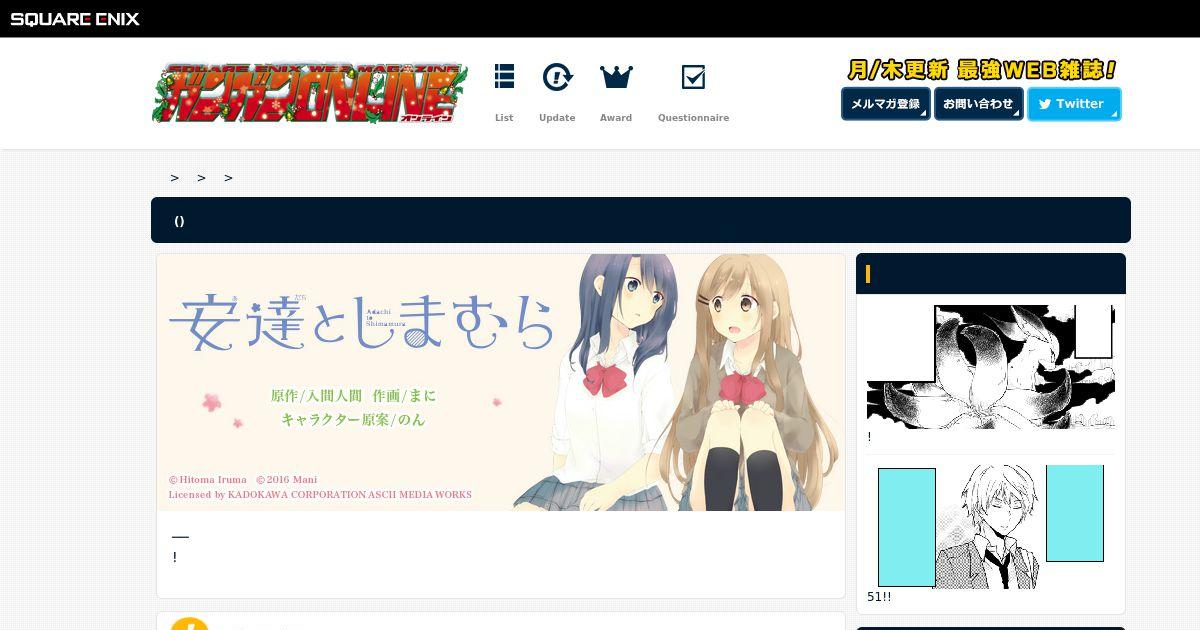Click the お問い合わせ button
The width and height of the screenshot is (1200, 630).
pyautogui.click(x=979, y=104)
